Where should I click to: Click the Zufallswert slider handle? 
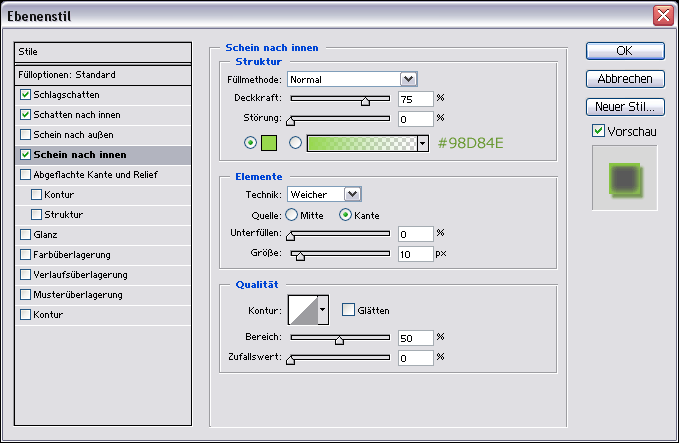click(x=291, y=361)
